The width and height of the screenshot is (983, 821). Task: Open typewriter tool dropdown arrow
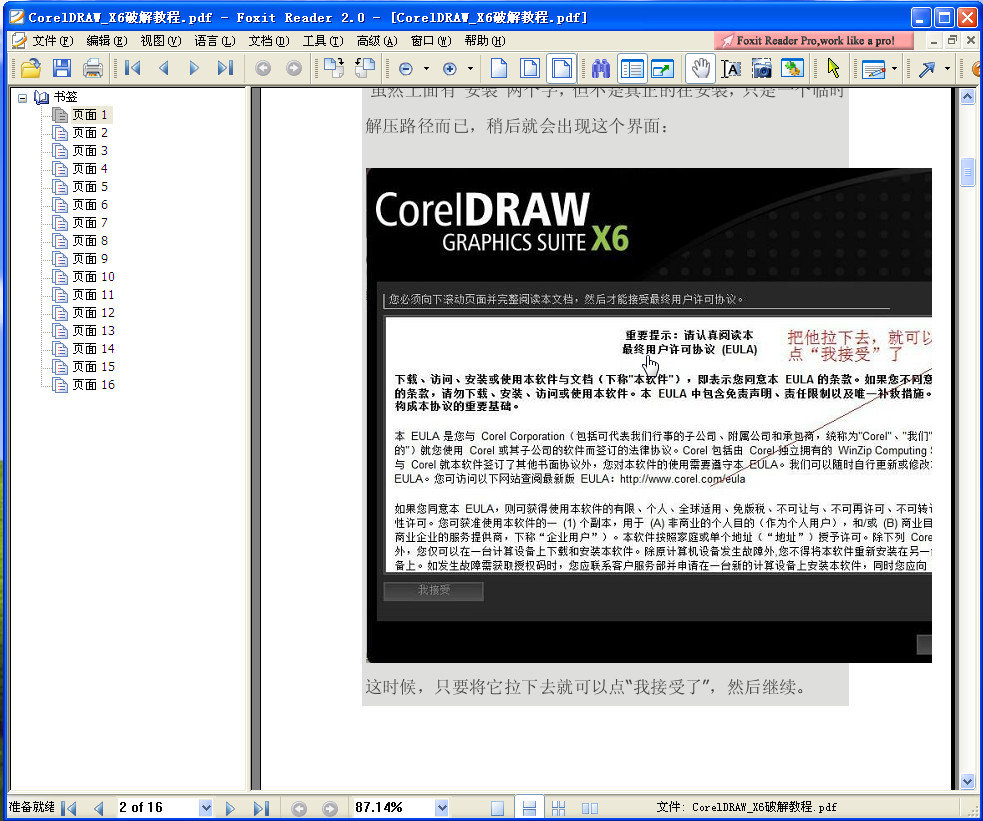coord(895,69)
